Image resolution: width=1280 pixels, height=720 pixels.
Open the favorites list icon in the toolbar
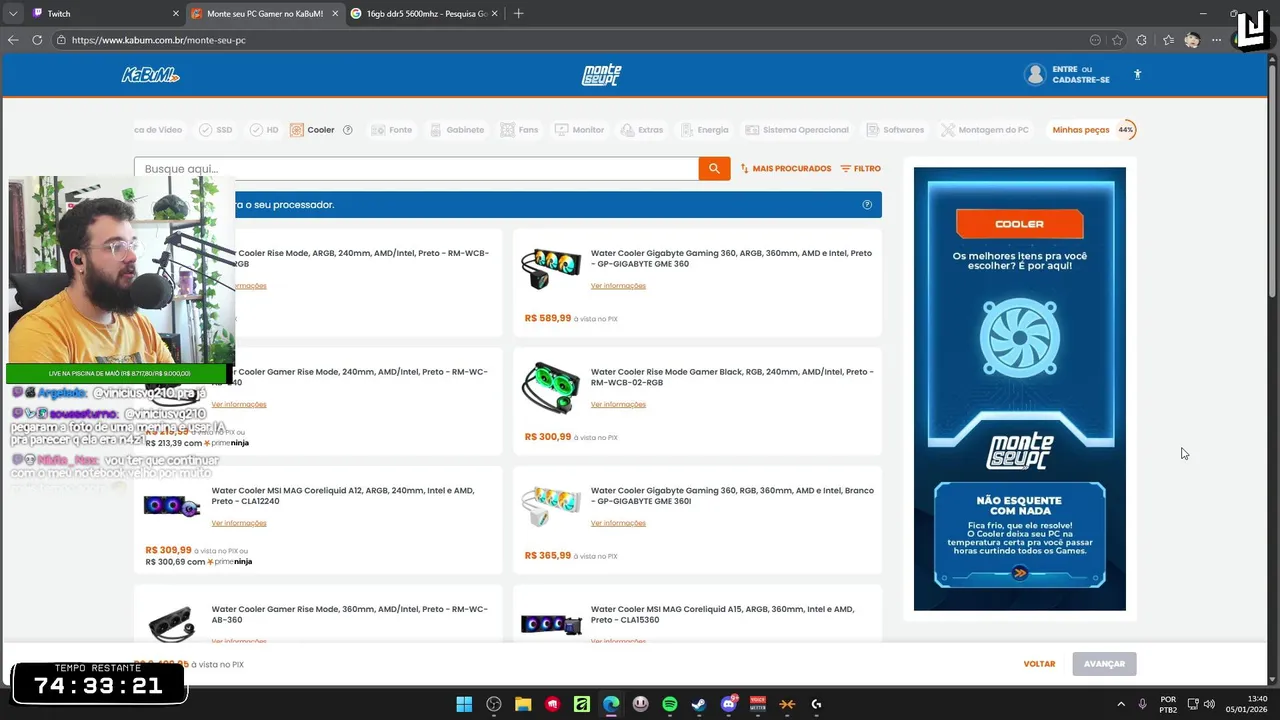pyautogui.click(x=1168, y=40)
